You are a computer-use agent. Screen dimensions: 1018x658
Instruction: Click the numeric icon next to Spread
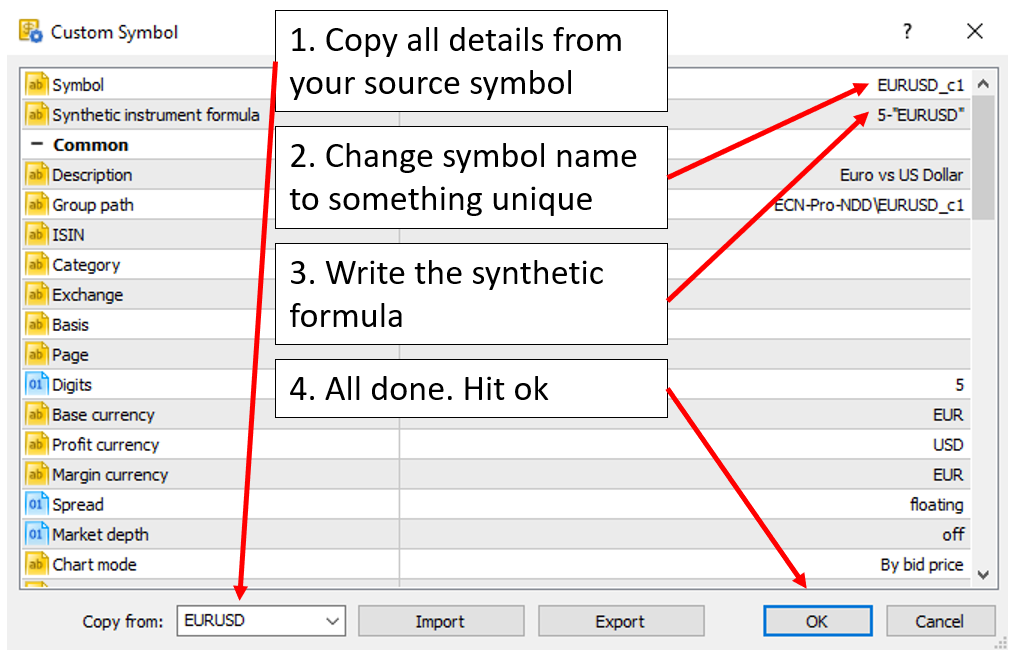point(36,504)
